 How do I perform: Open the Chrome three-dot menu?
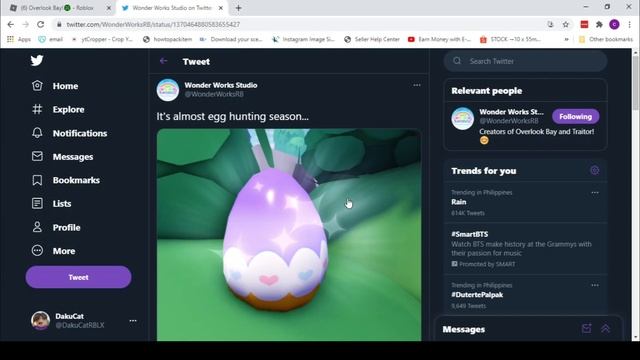(629, 24)
